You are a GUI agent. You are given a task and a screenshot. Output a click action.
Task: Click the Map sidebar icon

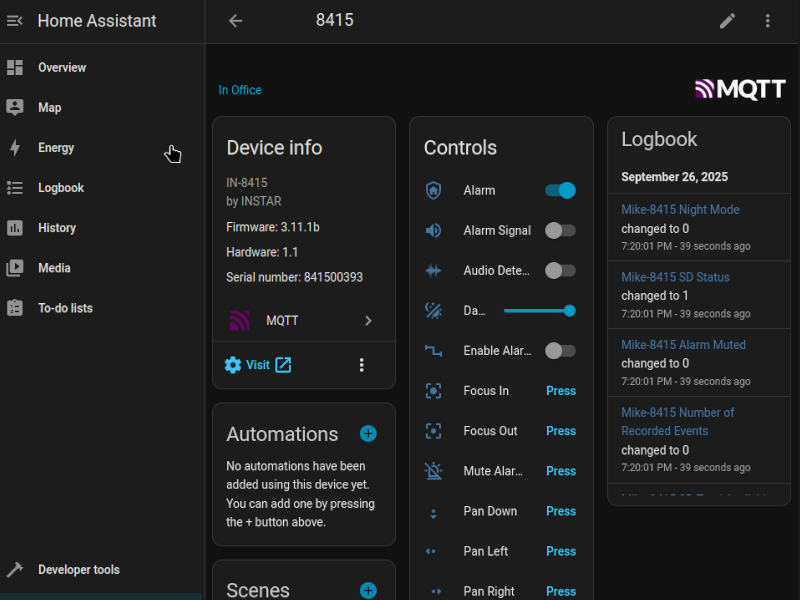click(15, 108)
